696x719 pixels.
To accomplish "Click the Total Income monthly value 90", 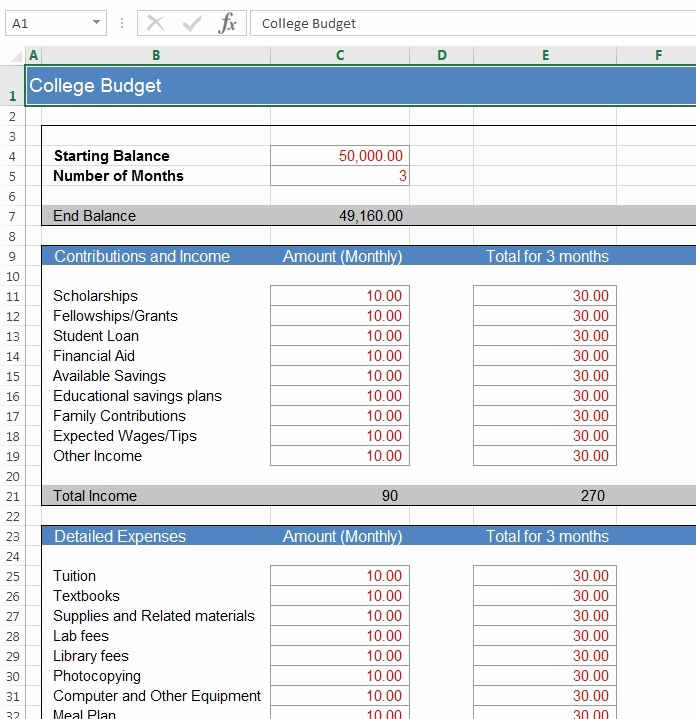I will 390,496.
